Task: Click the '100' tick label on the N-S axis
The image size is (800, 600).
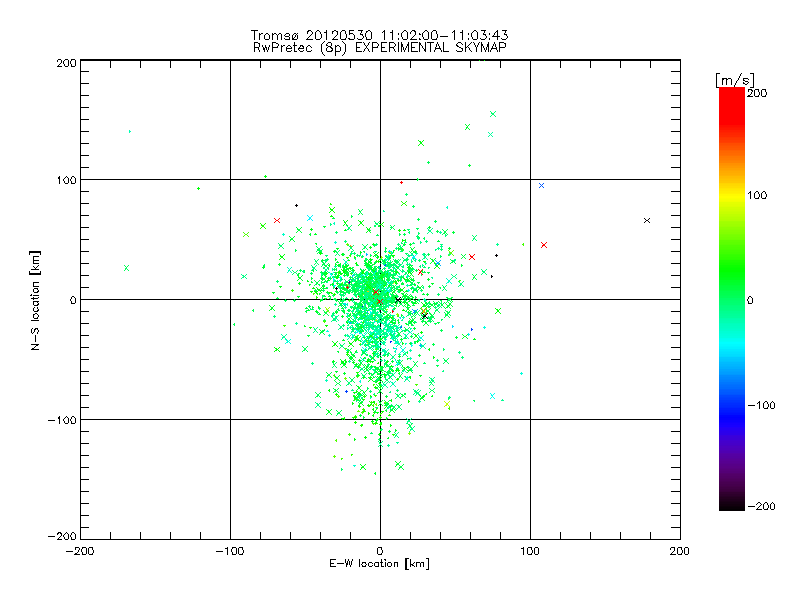Action: (66, 180)
